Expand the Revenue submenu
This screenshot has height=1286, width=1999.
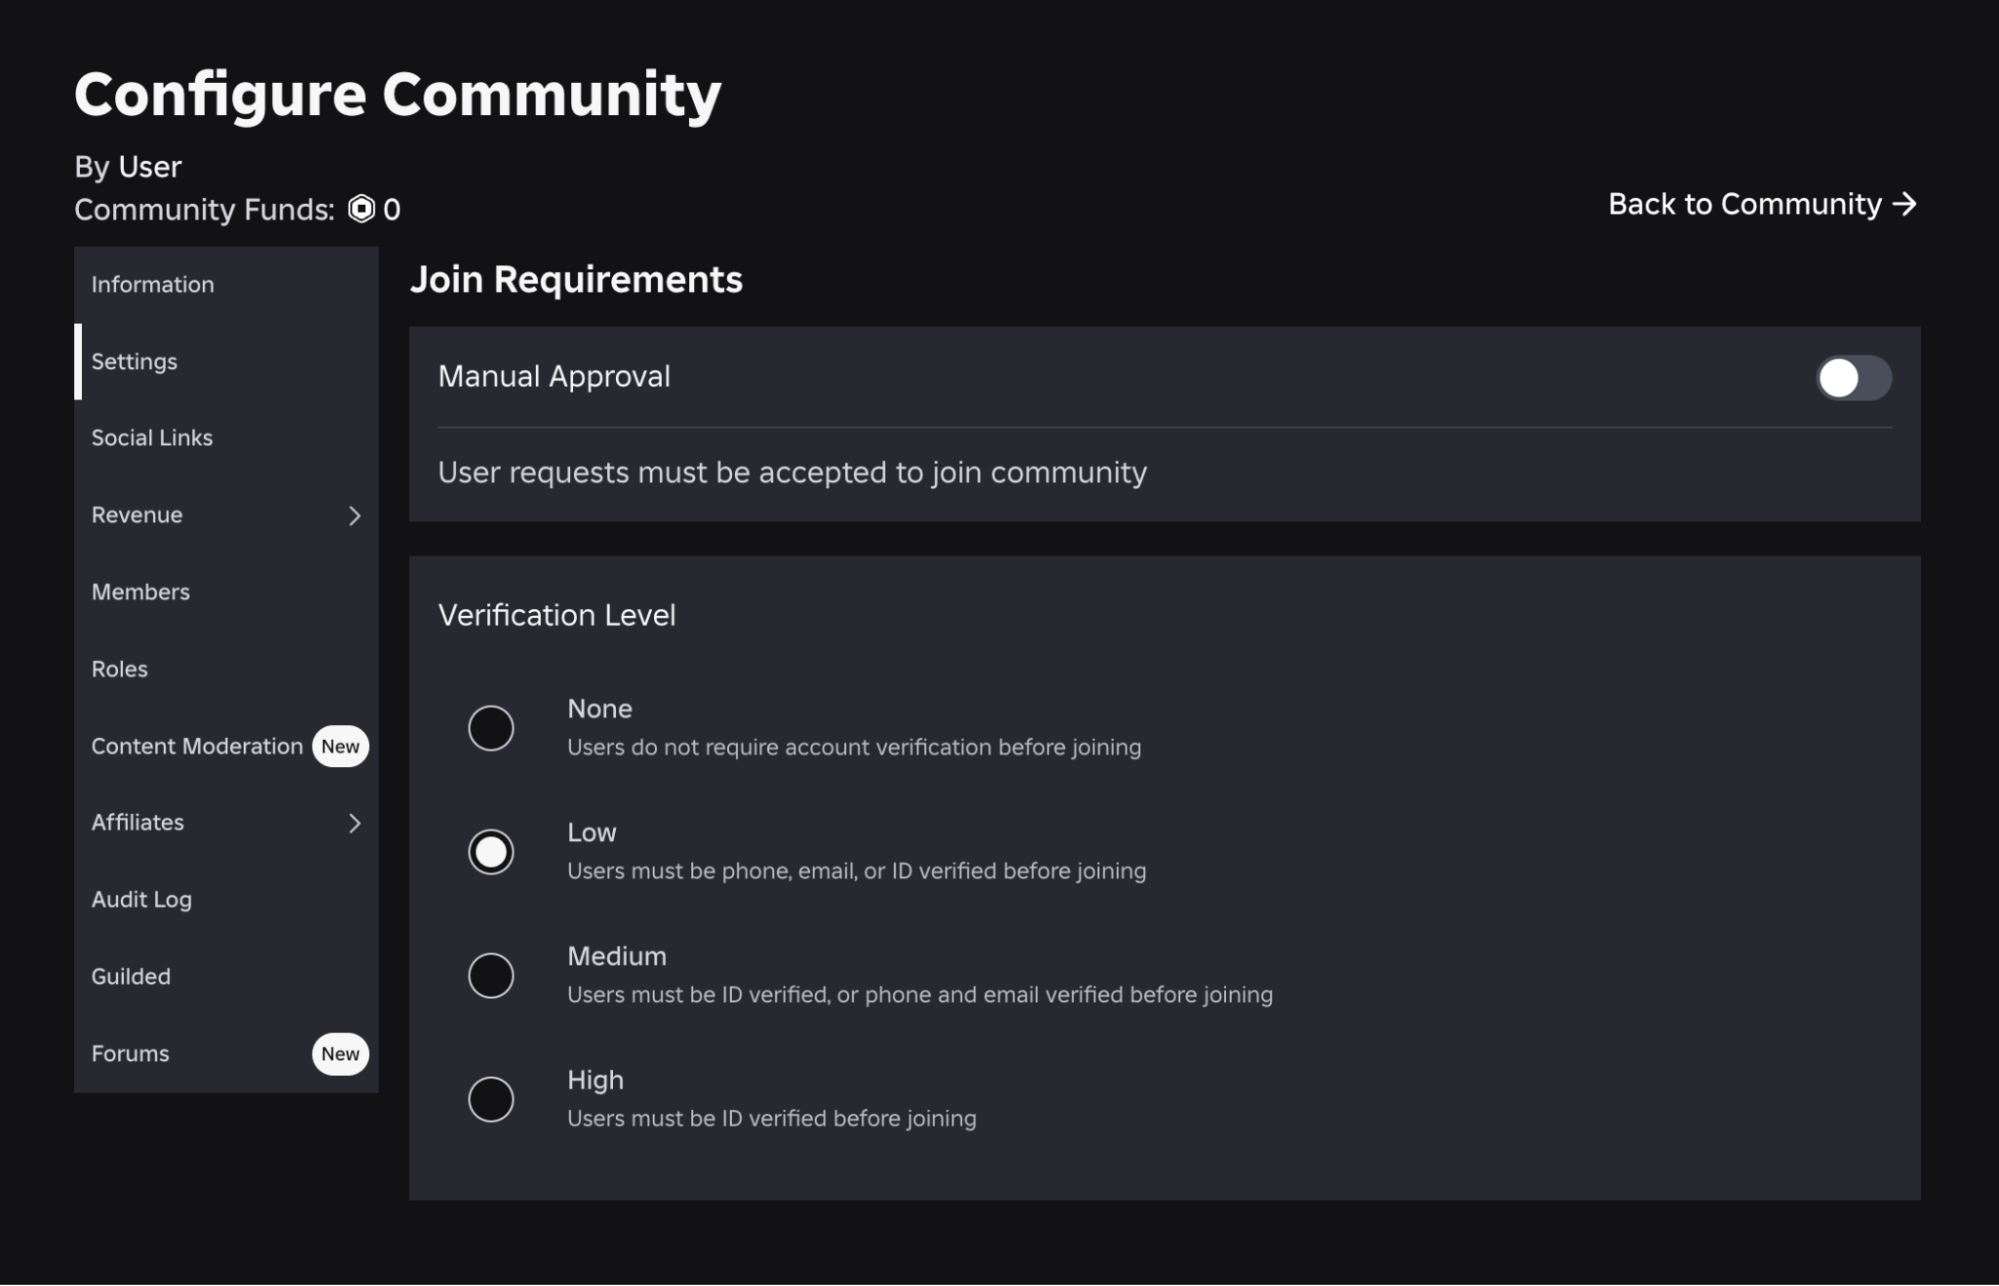pos(356,515)
